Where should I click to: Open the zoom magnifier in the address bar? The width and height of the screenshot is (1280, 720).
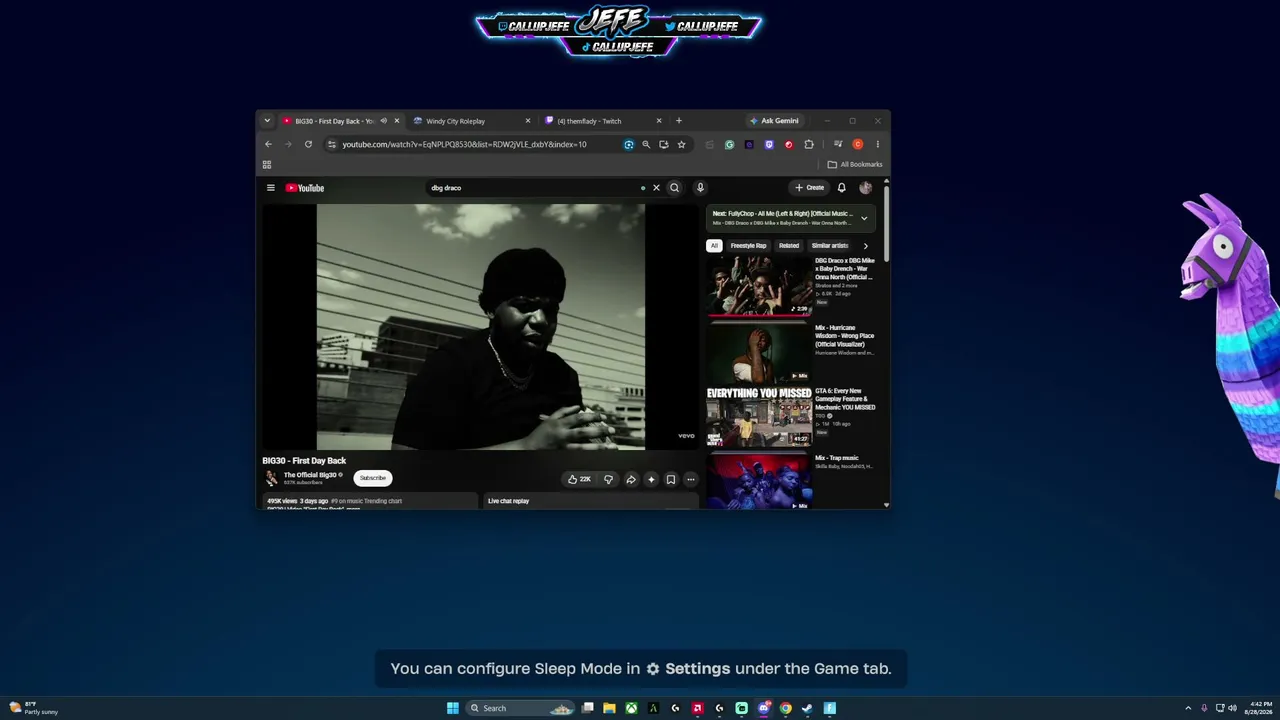click(x=646, y=144)
